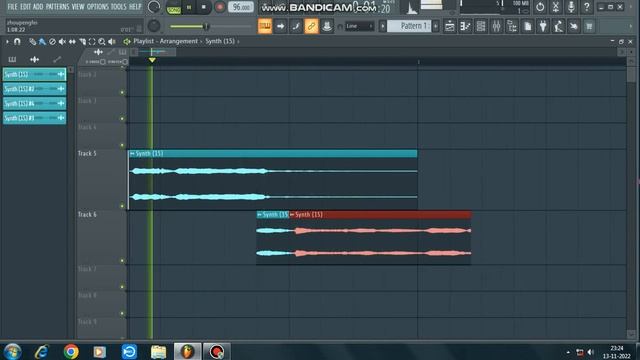Open blue Synth (15) clip menu on Track 6

pyautogui.click(x=259, y=214)
